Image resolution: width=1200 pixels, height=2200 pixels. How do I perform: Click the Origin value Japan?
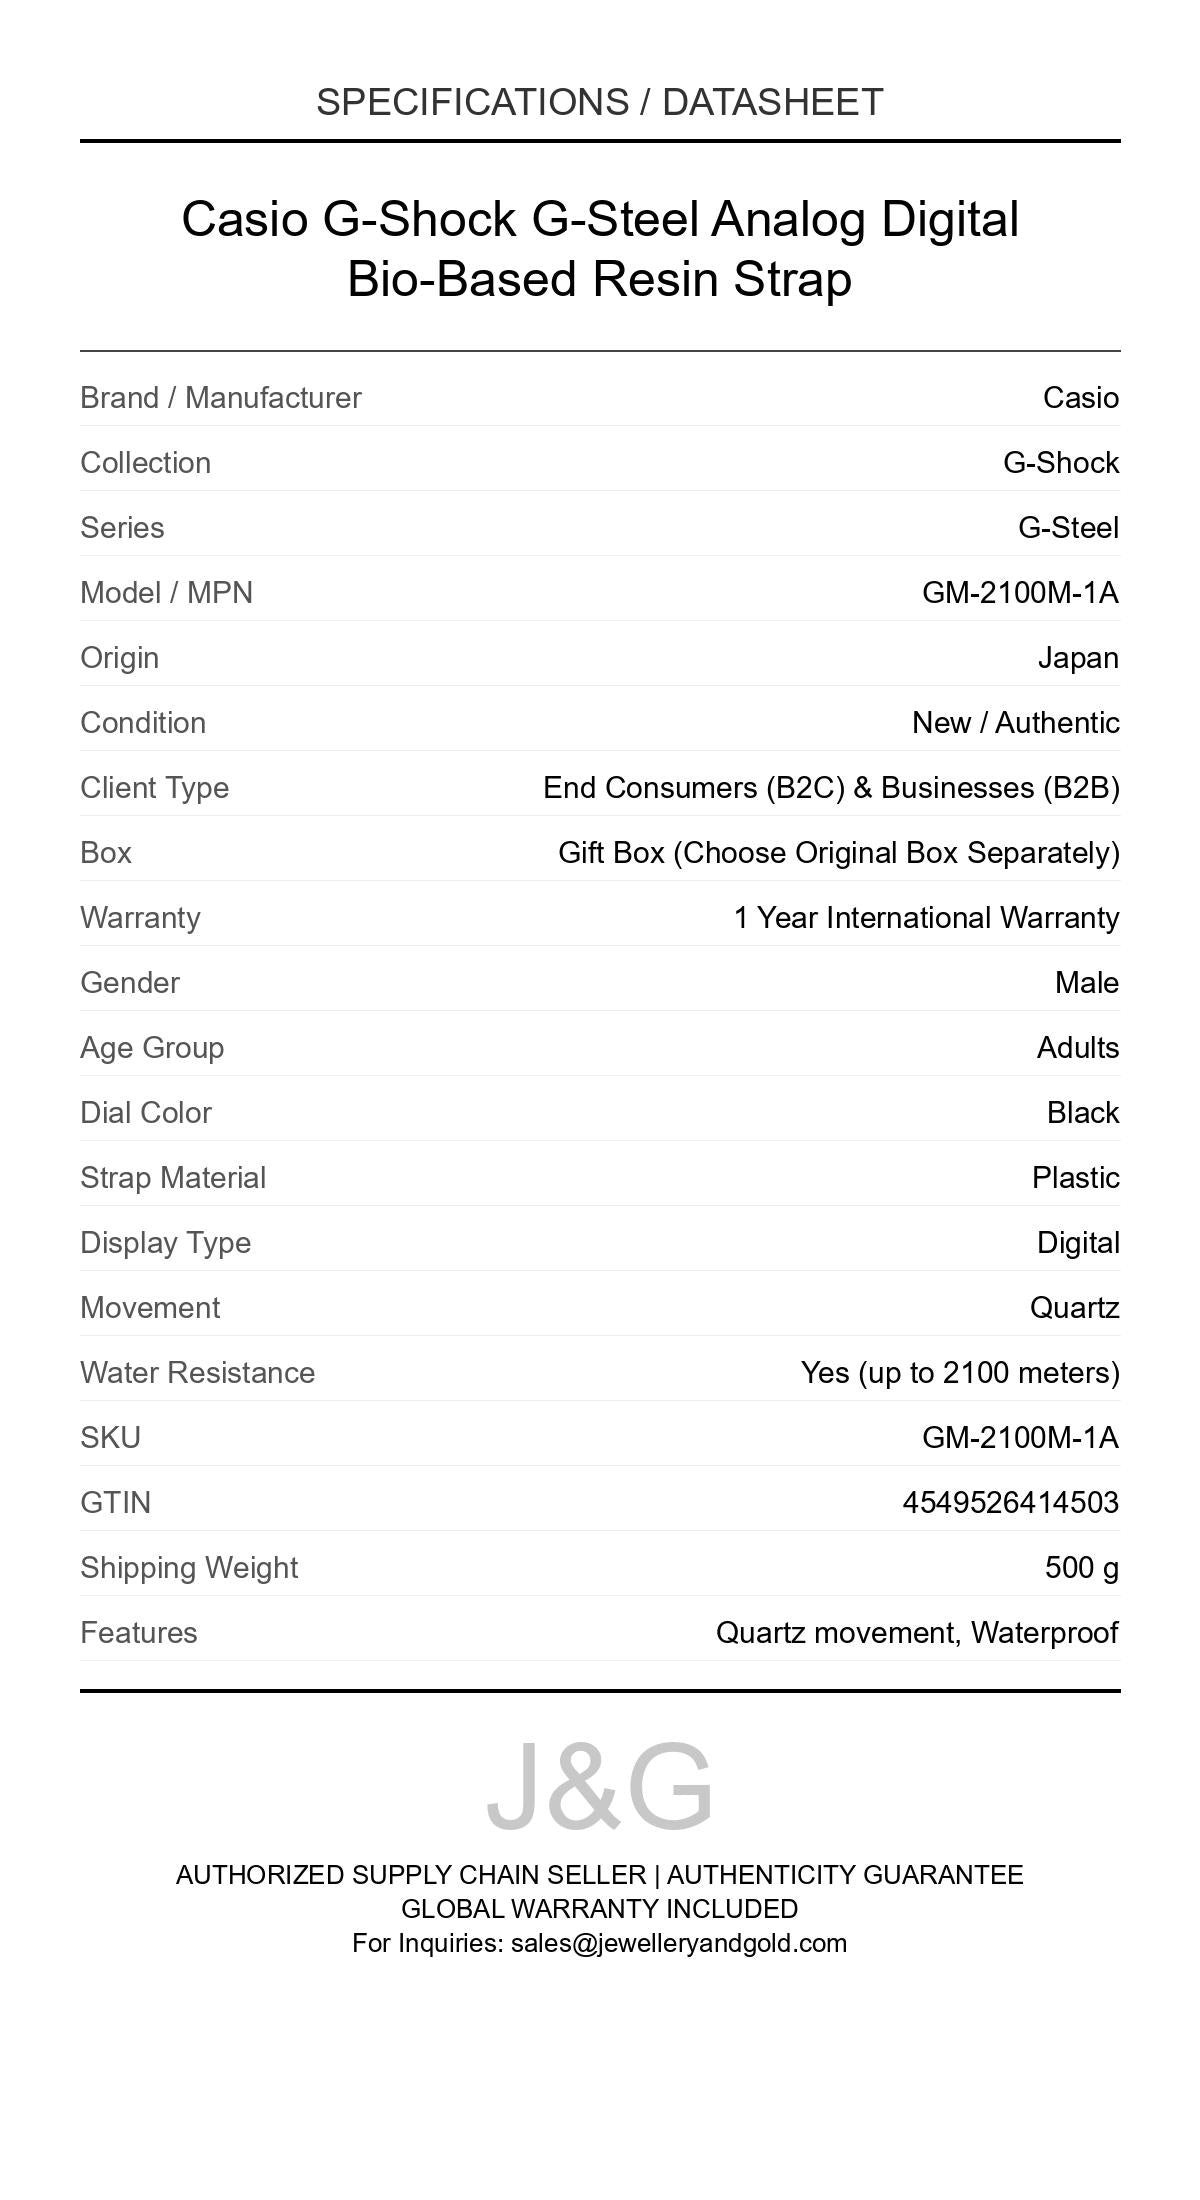[x=1077, y=657]
